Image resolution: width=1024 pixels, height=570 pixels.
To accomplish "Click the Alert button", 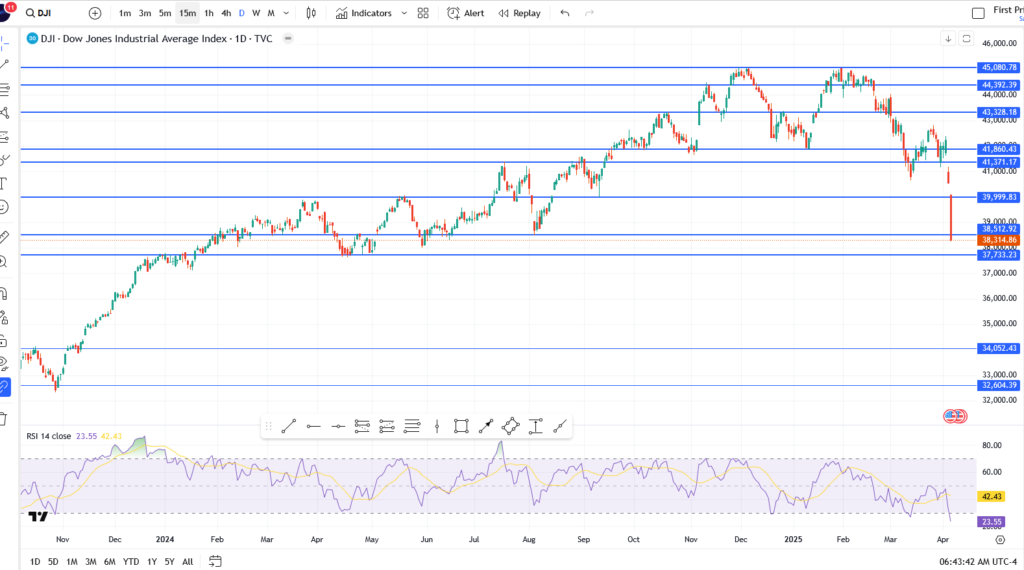I will coord(465,13).
